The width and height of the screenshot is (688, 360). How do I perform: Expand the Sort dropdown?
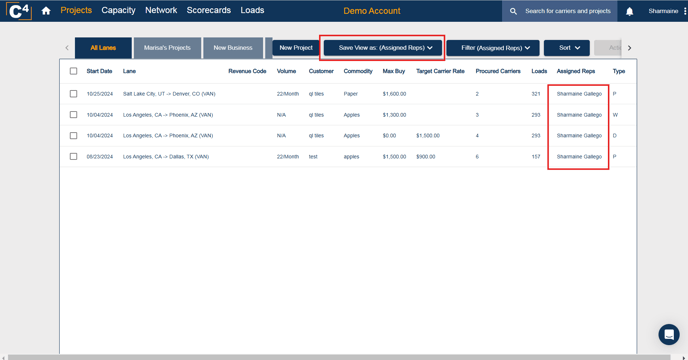(567, 48)
